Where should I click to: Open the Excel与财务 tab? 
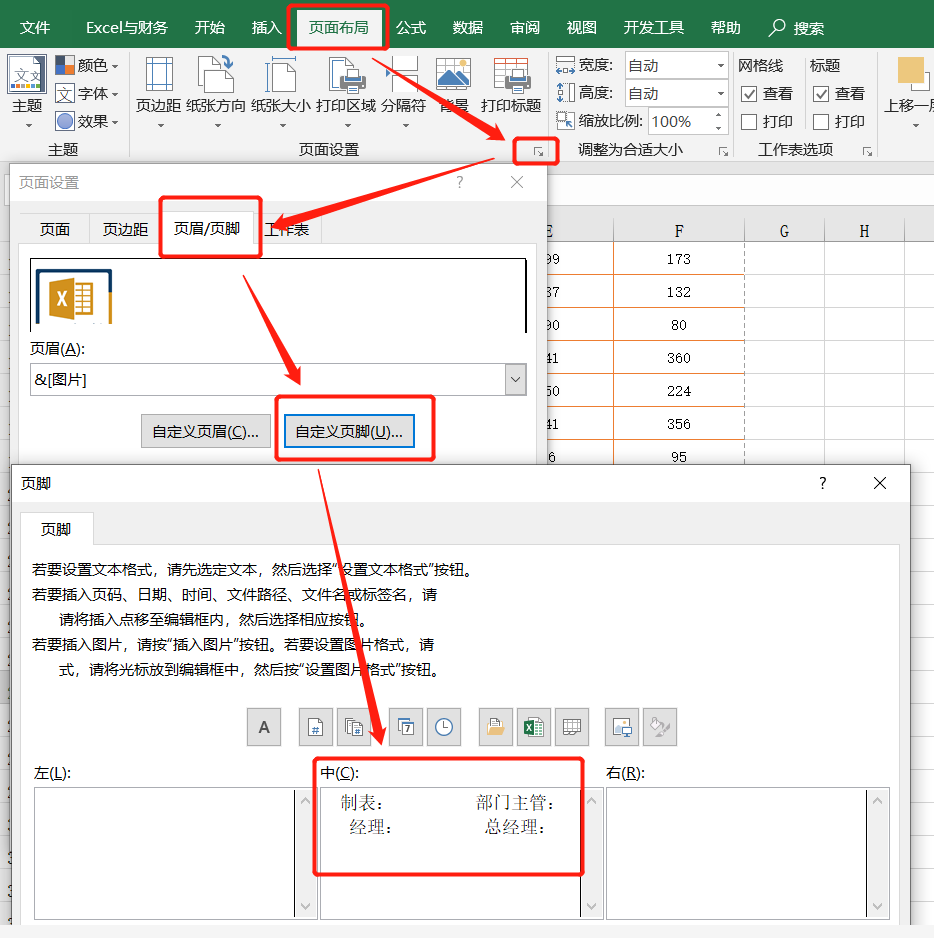[x=127, y=28]
